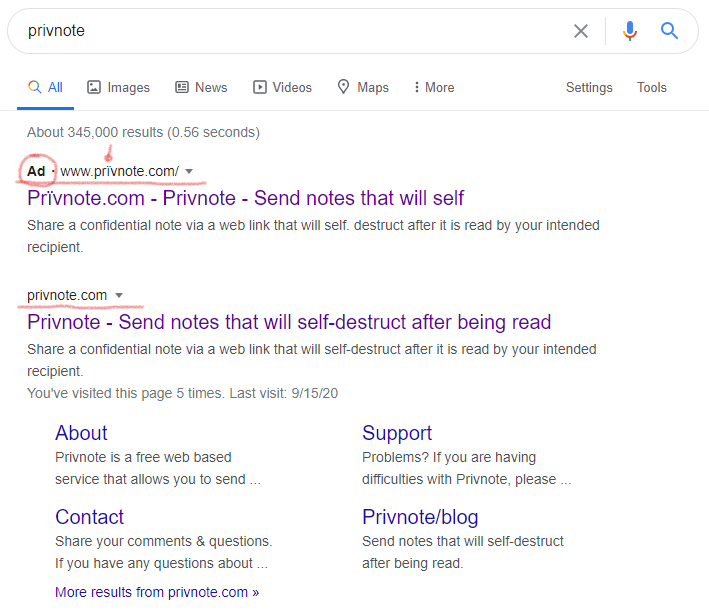The width and height of the screenshot is (709, 616).
Task: Open the Maps tab
Action: [363, 87]
